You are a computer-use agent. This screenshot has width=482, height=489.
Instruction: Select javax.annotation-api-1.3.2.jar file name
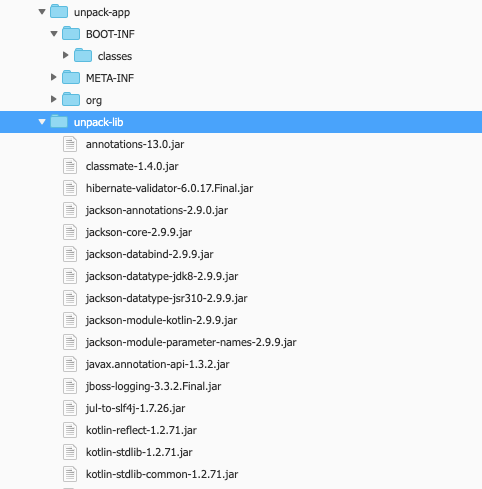[x=158, y=364]
